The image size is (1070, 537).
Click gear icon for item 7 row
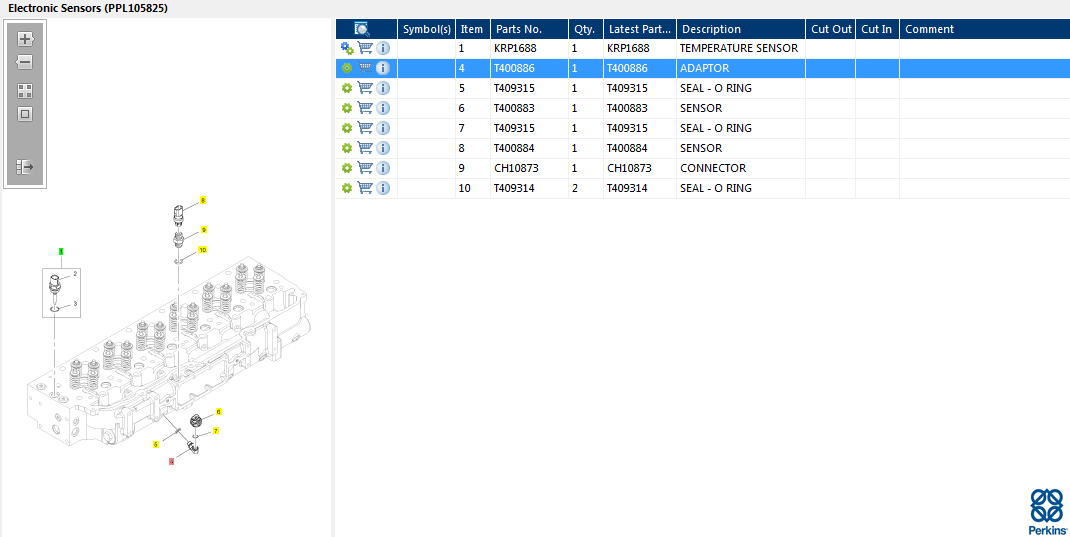click(347, 128)
